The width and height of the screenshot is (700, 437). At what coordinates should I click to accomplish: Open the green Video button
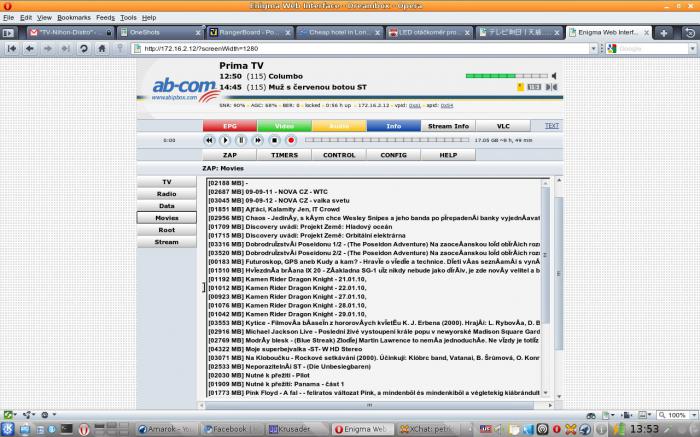284,126
